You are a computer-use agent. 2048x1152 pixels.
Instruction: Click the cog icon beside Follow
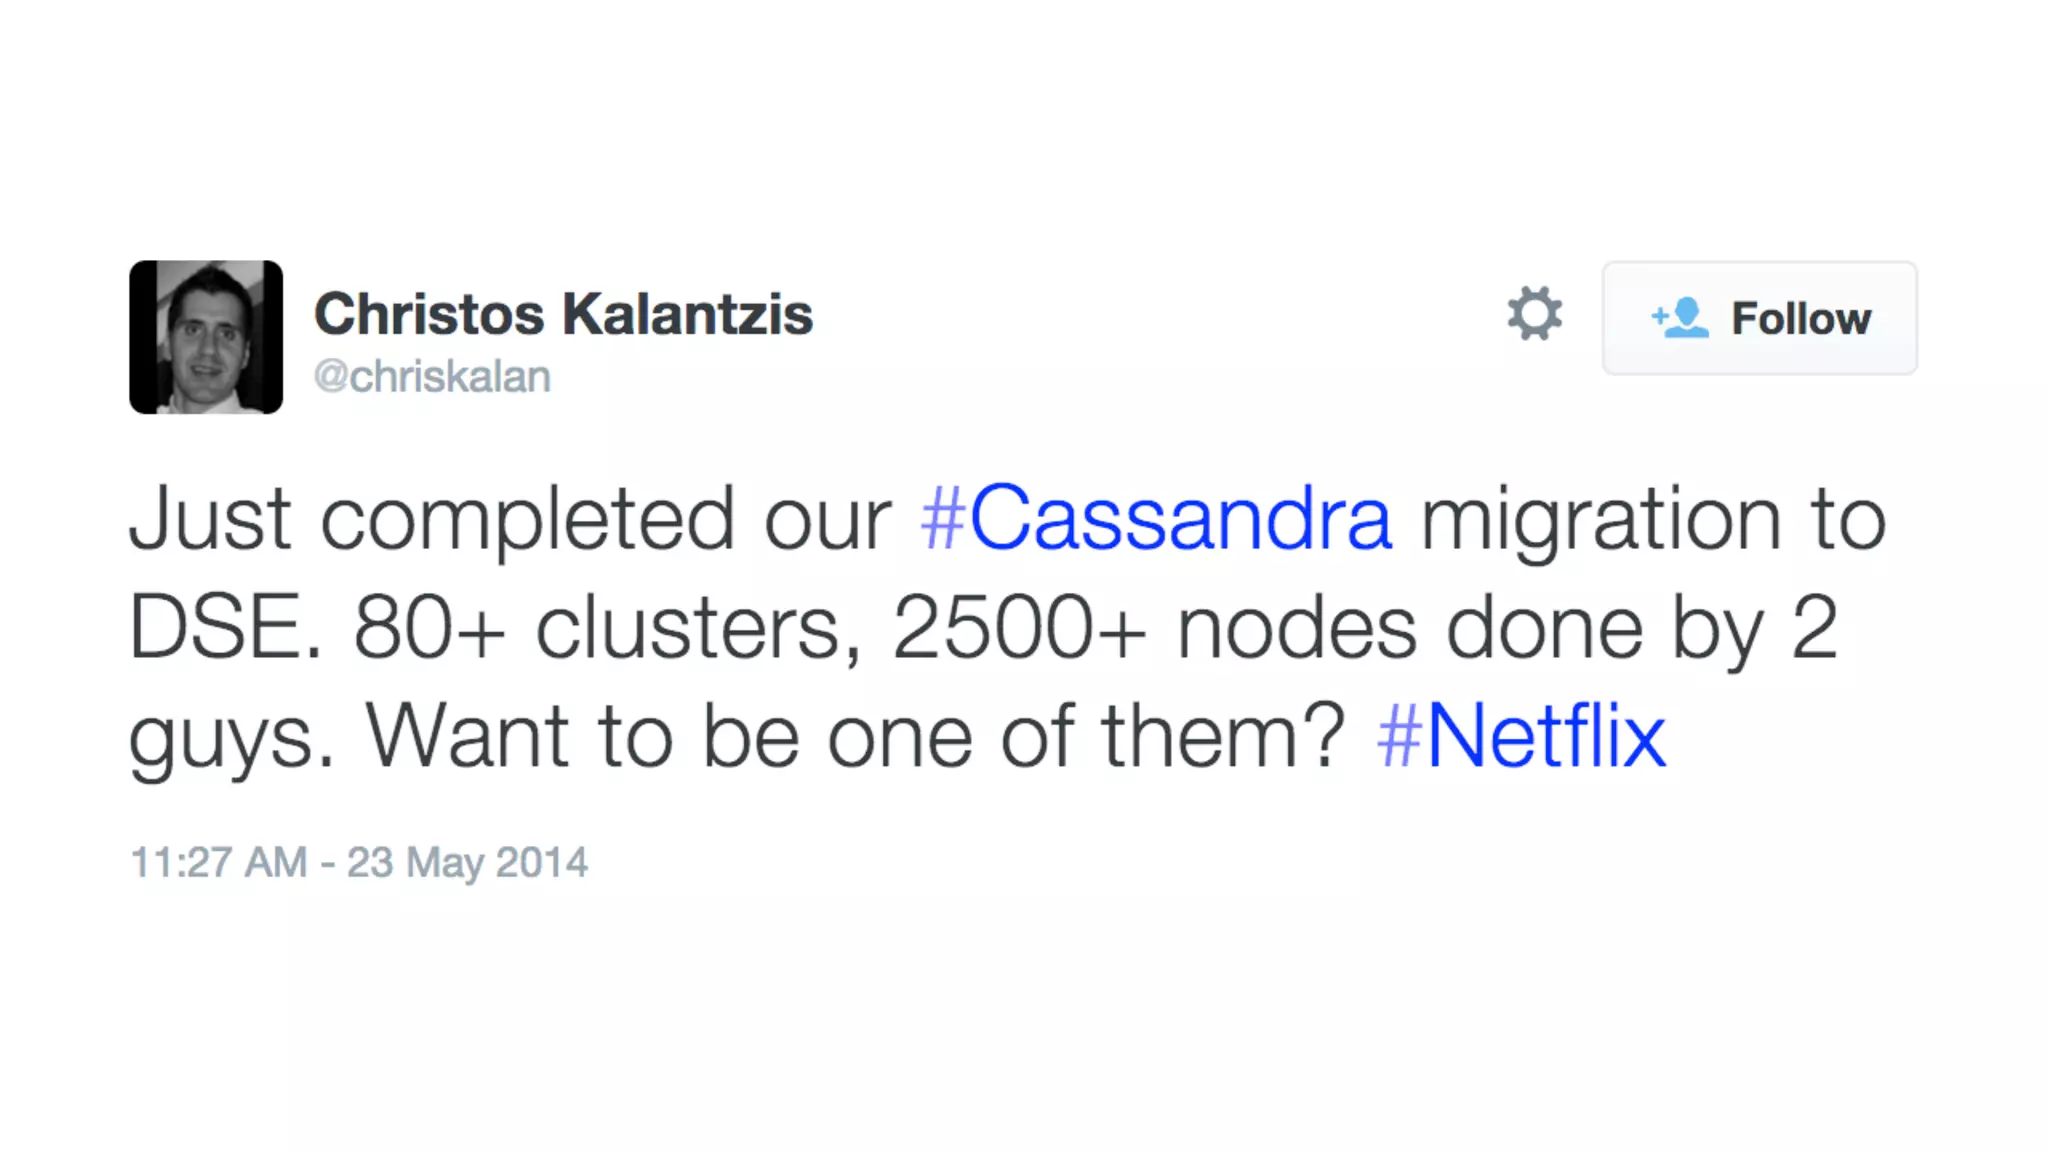pyautogui.click(x=1534, y=315)
